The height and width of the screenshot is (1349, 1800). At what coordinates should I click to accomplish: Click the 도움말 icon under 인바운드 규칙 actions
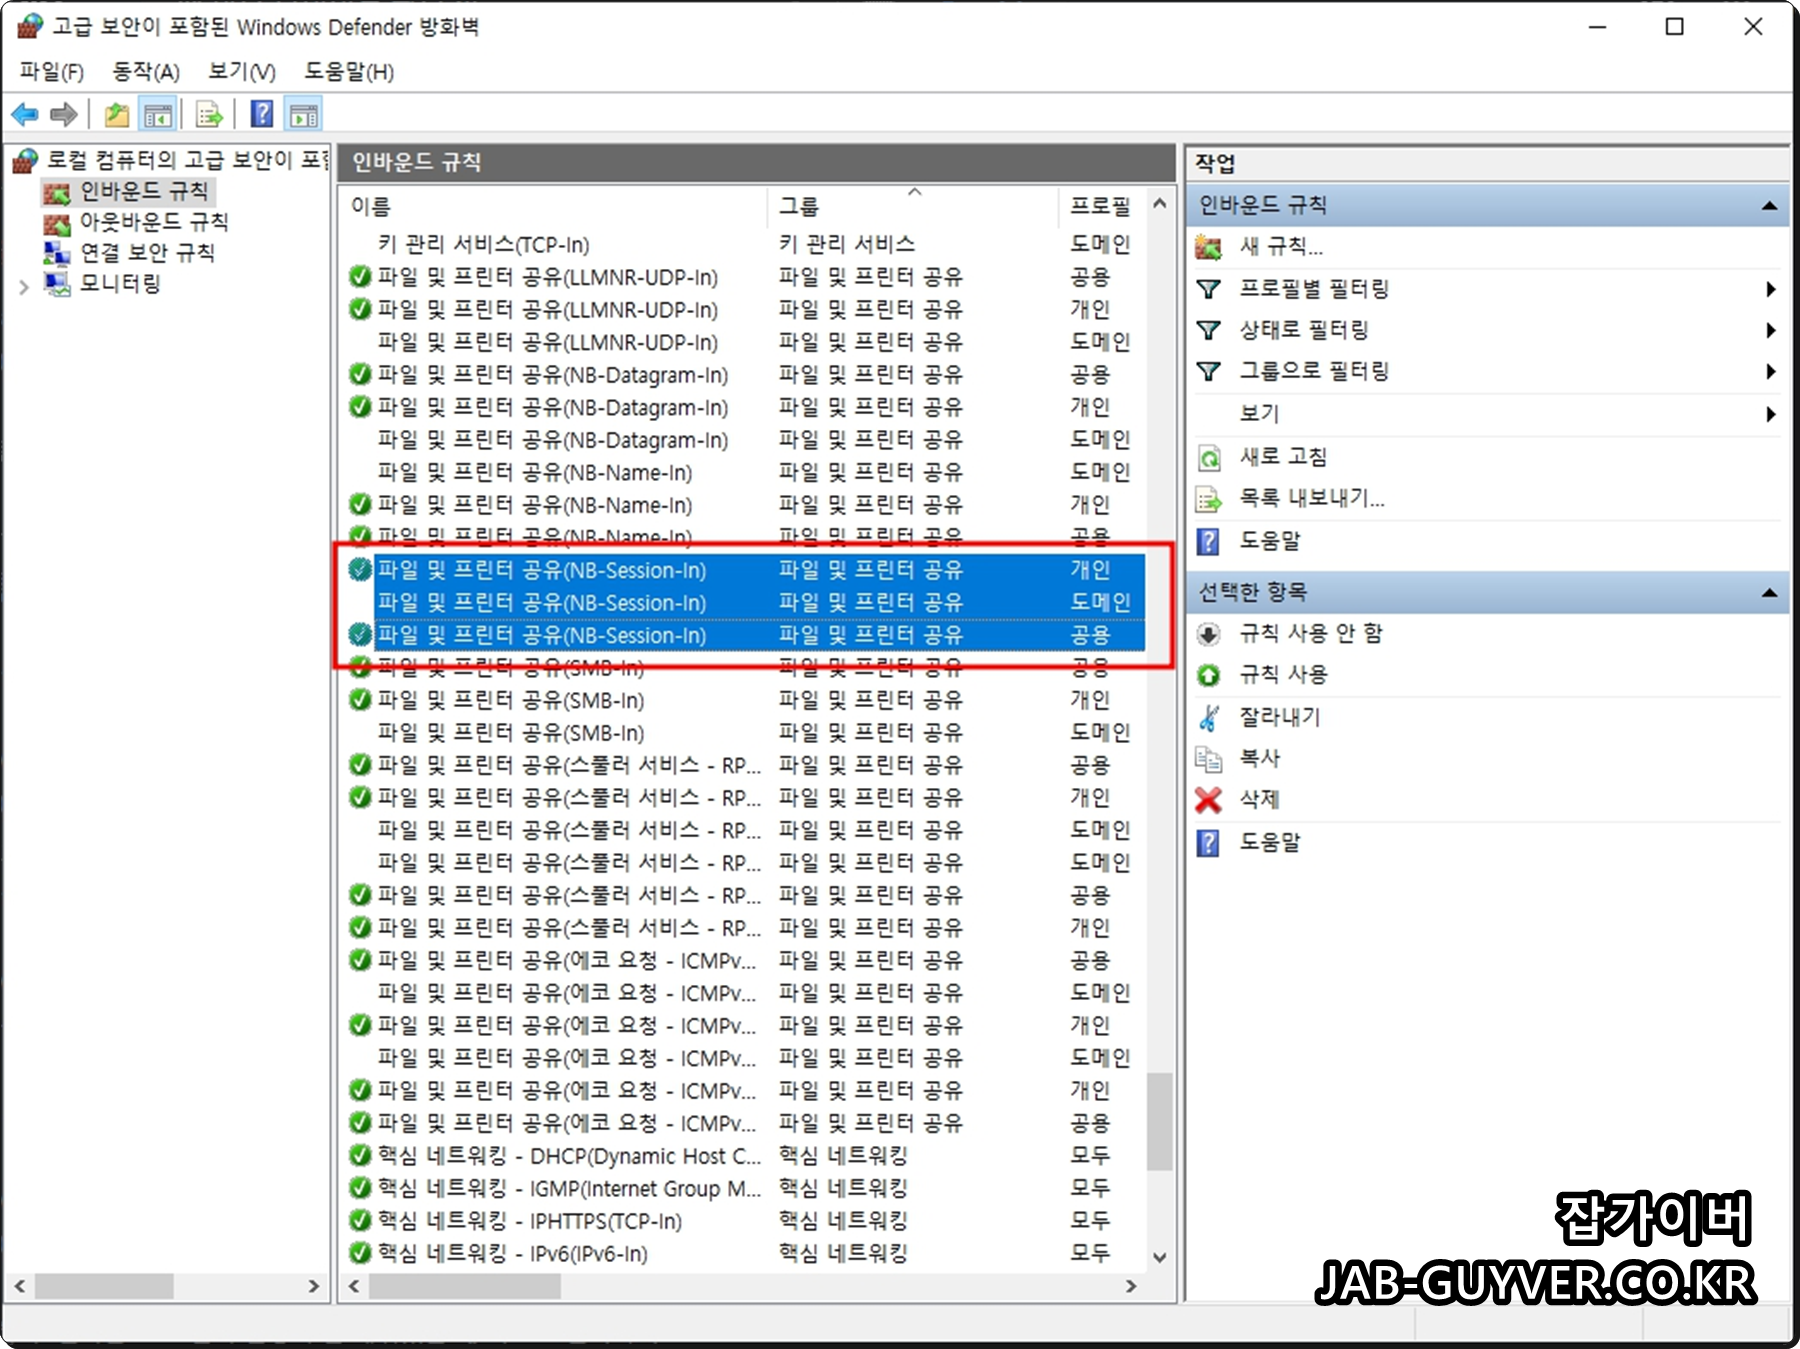pos(1209,542)
